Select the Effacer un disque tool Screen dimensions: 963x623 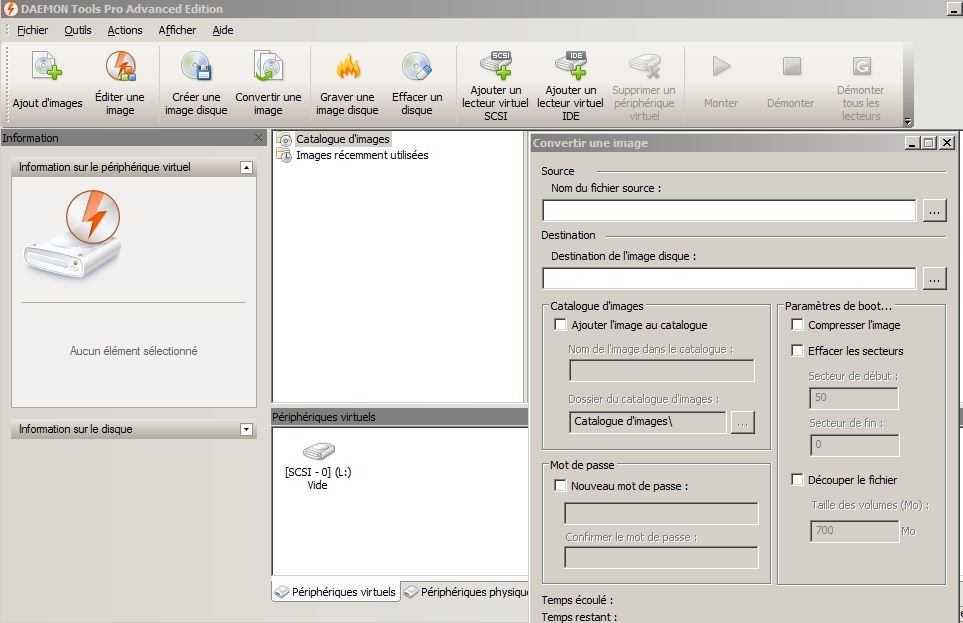click(417, 66)
